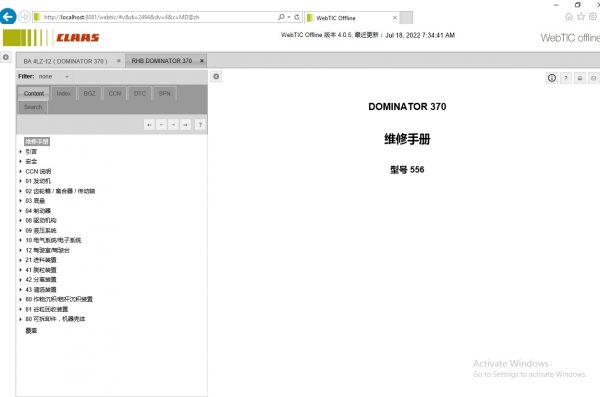600x397 pixels.
Task: Open the 02 chapter tree label
Action: tap(60, 191)
